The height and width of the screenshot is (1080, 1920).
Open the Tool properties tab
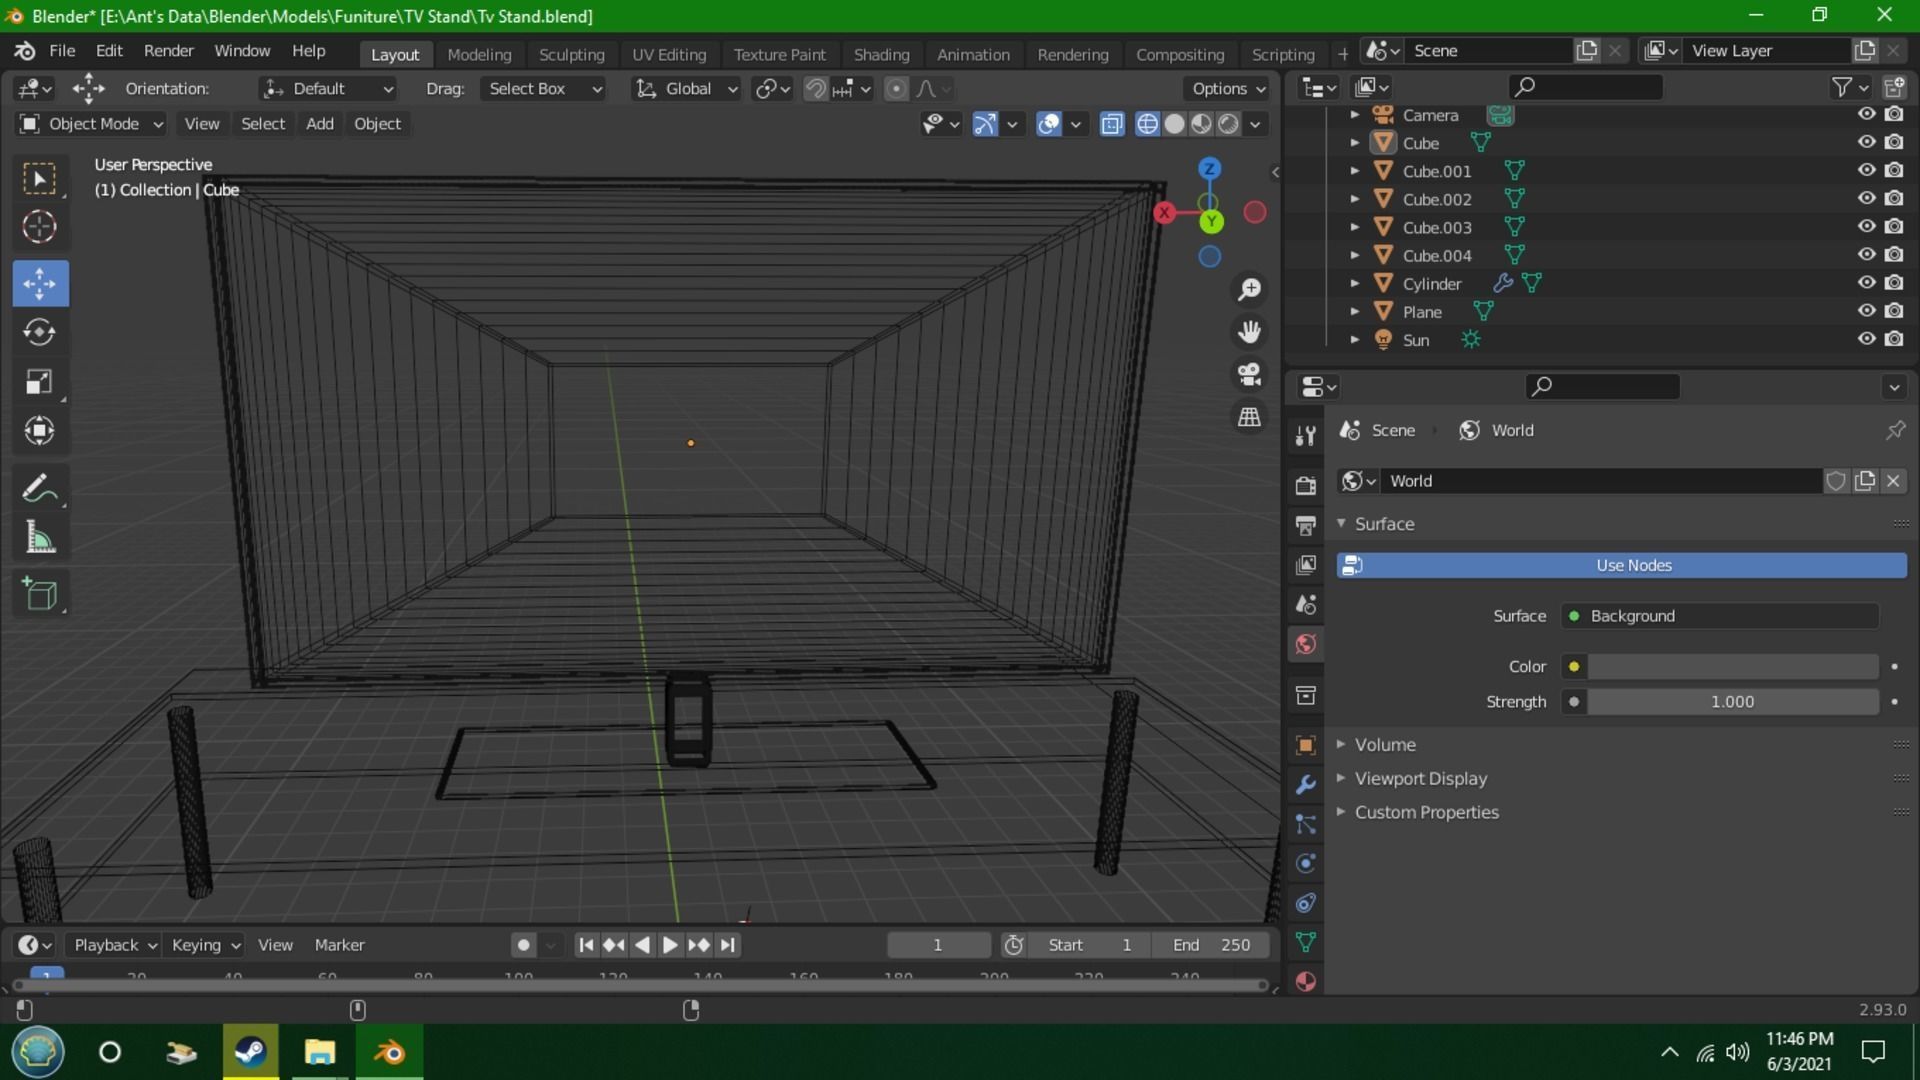click(x=1305, y=435)
